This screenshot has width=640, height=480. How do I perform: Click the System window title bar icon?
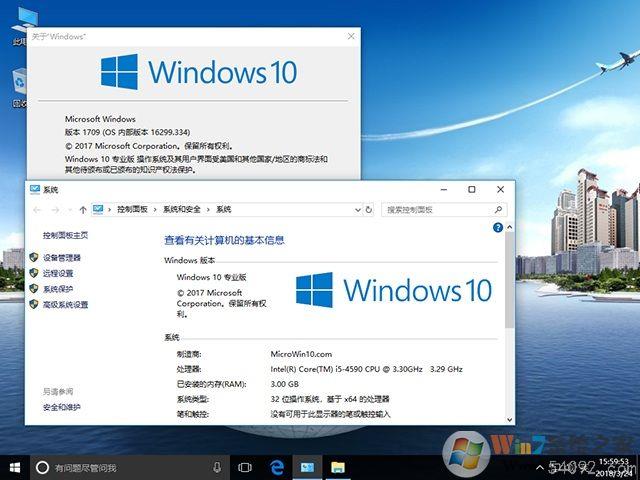(35, 189)
